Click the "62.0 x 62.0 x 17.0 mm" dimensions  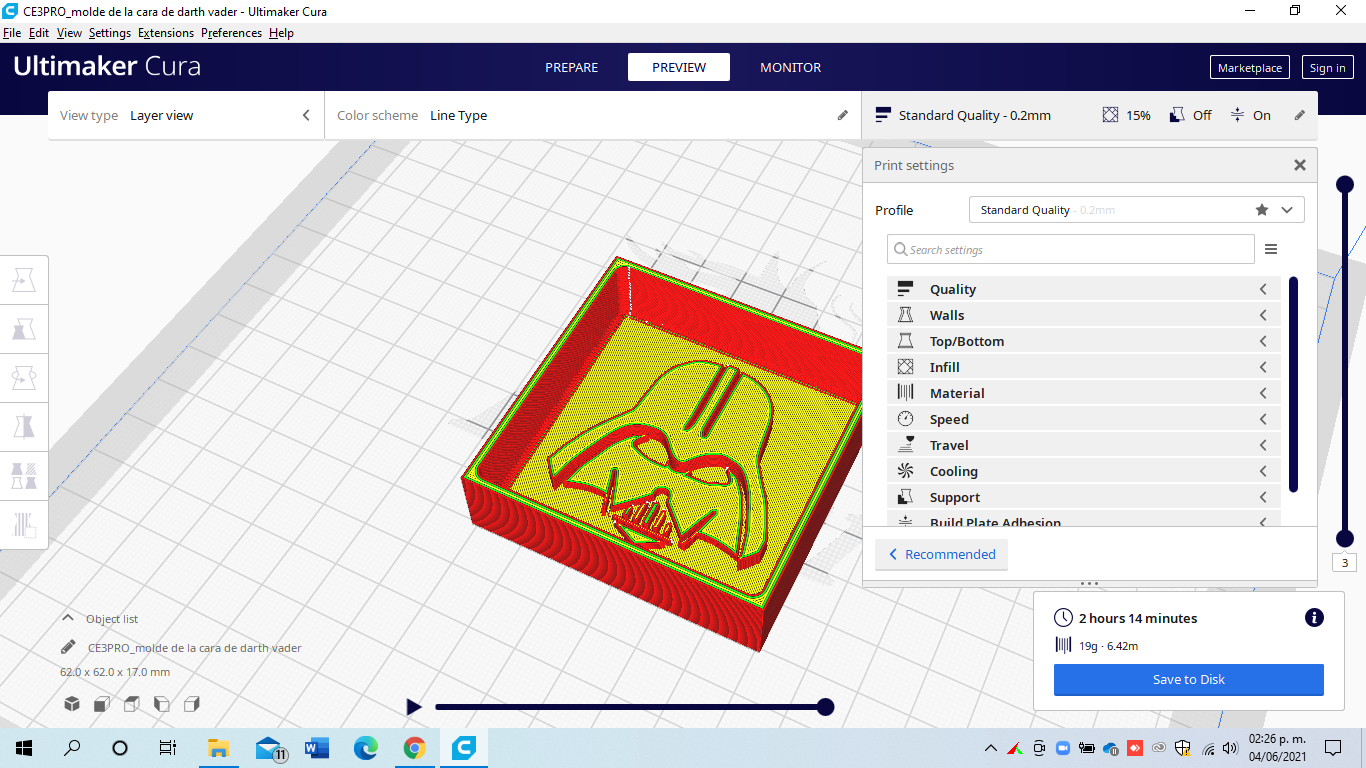[x=115, y=672]
